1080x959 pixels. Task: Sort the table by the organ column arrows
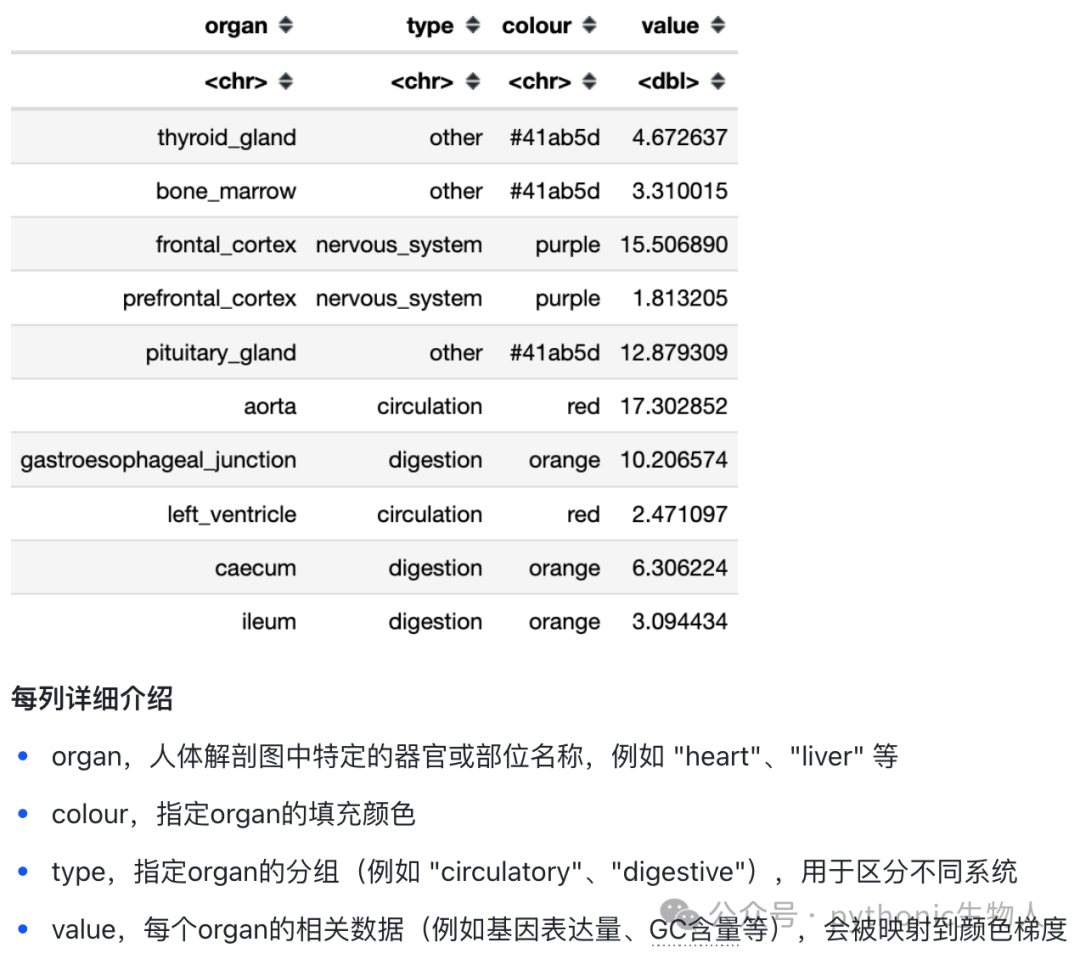(x=286, y=25)
